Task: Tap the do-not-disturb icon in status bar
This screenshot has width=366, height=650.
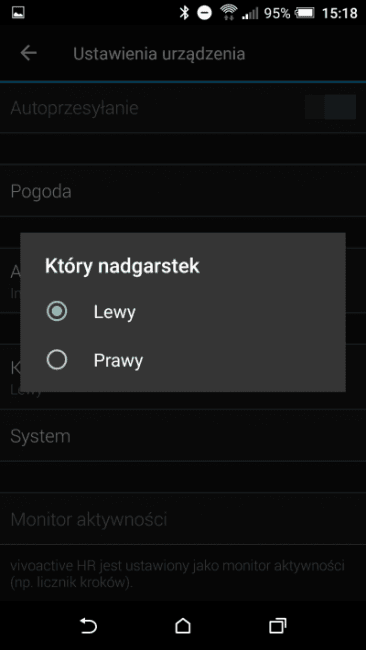Action: 204,13
